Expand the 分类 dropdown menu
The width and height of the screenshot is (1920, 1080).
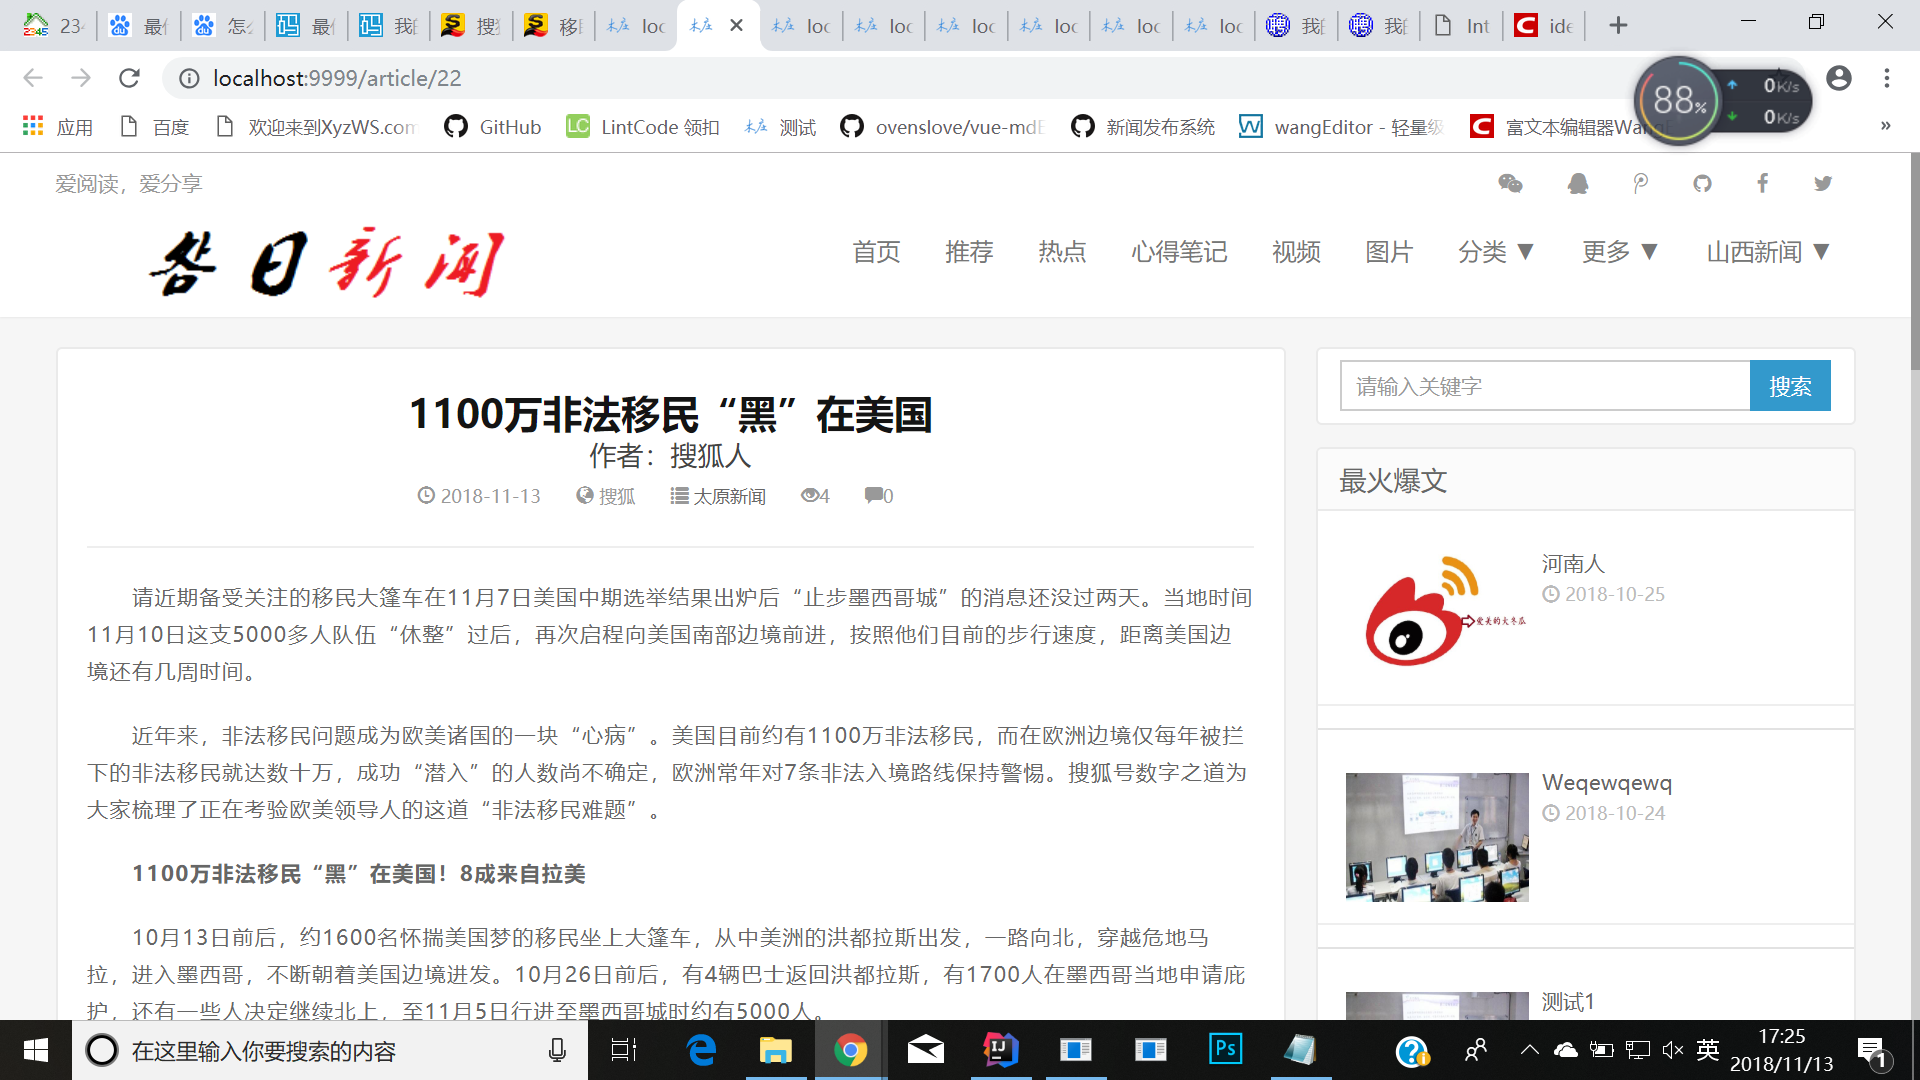tap(1495, 252)
